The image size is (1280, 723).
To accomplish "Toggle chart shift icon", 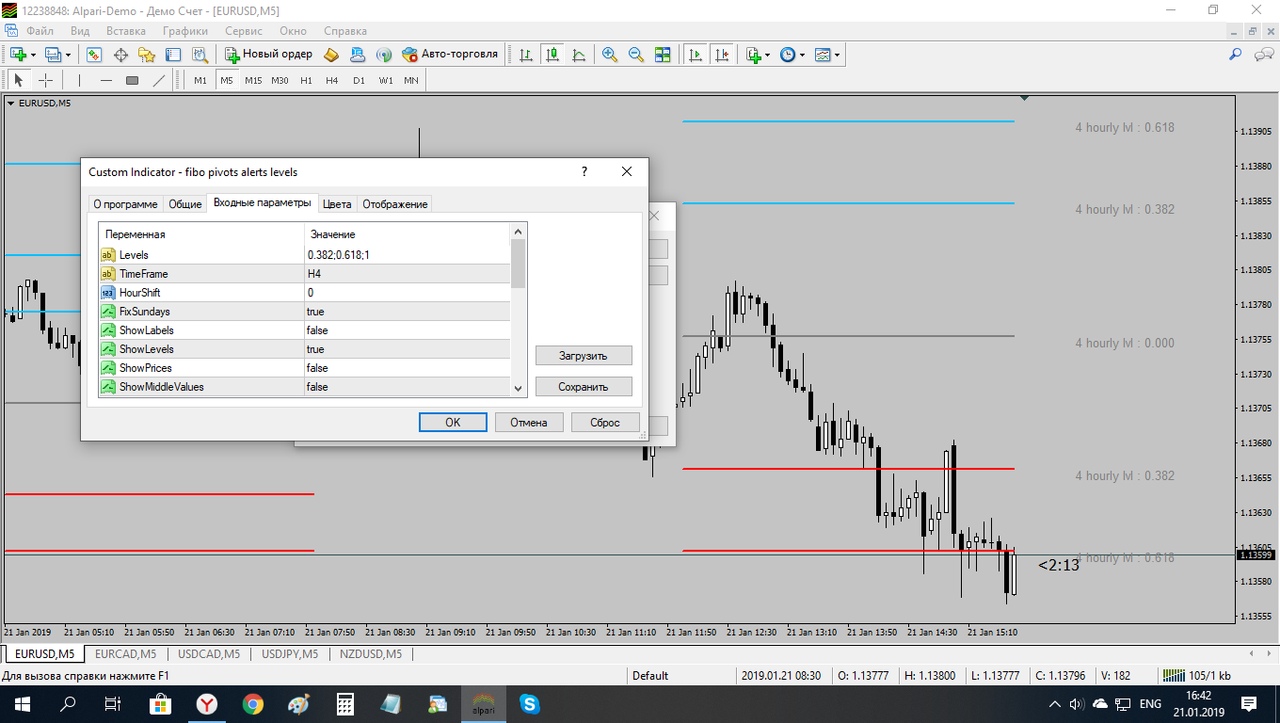I will click(x=722, y=54).
